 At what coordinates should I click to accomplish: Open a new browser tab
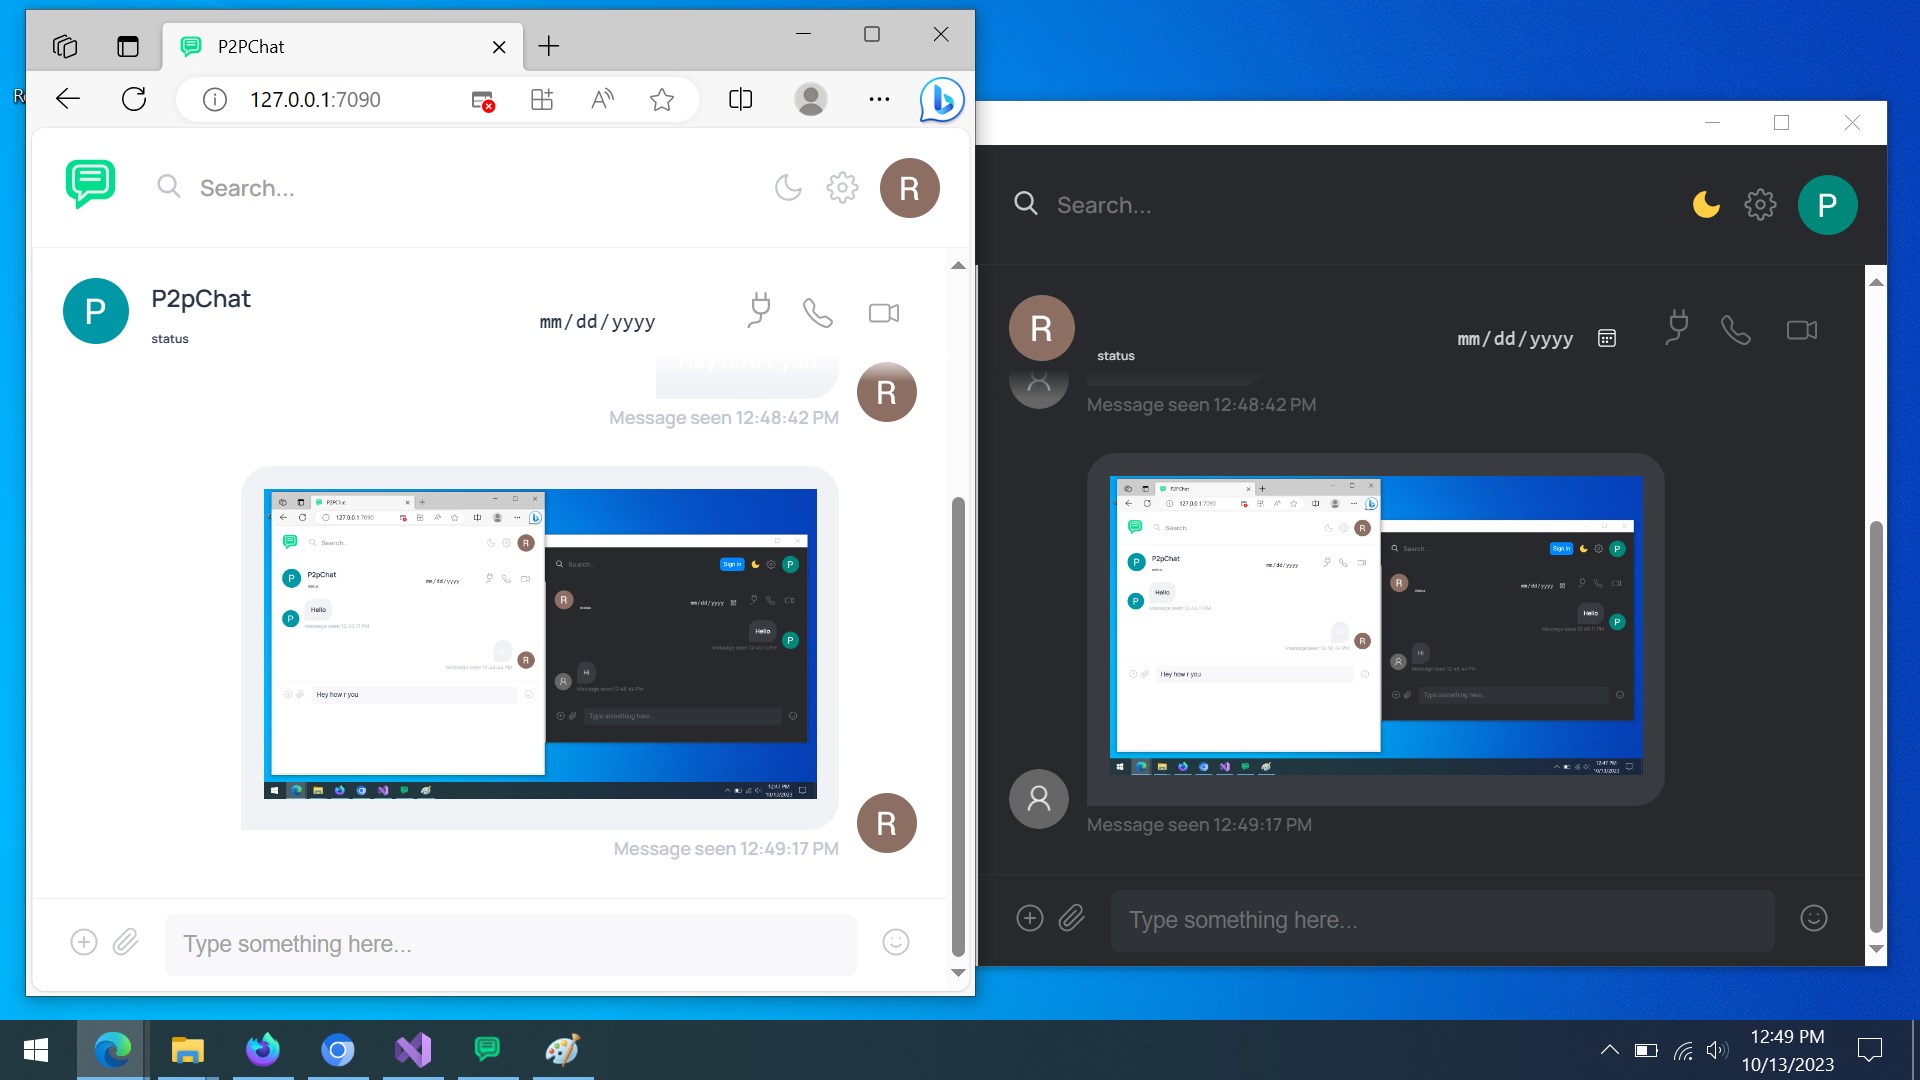tap(548, 47)
